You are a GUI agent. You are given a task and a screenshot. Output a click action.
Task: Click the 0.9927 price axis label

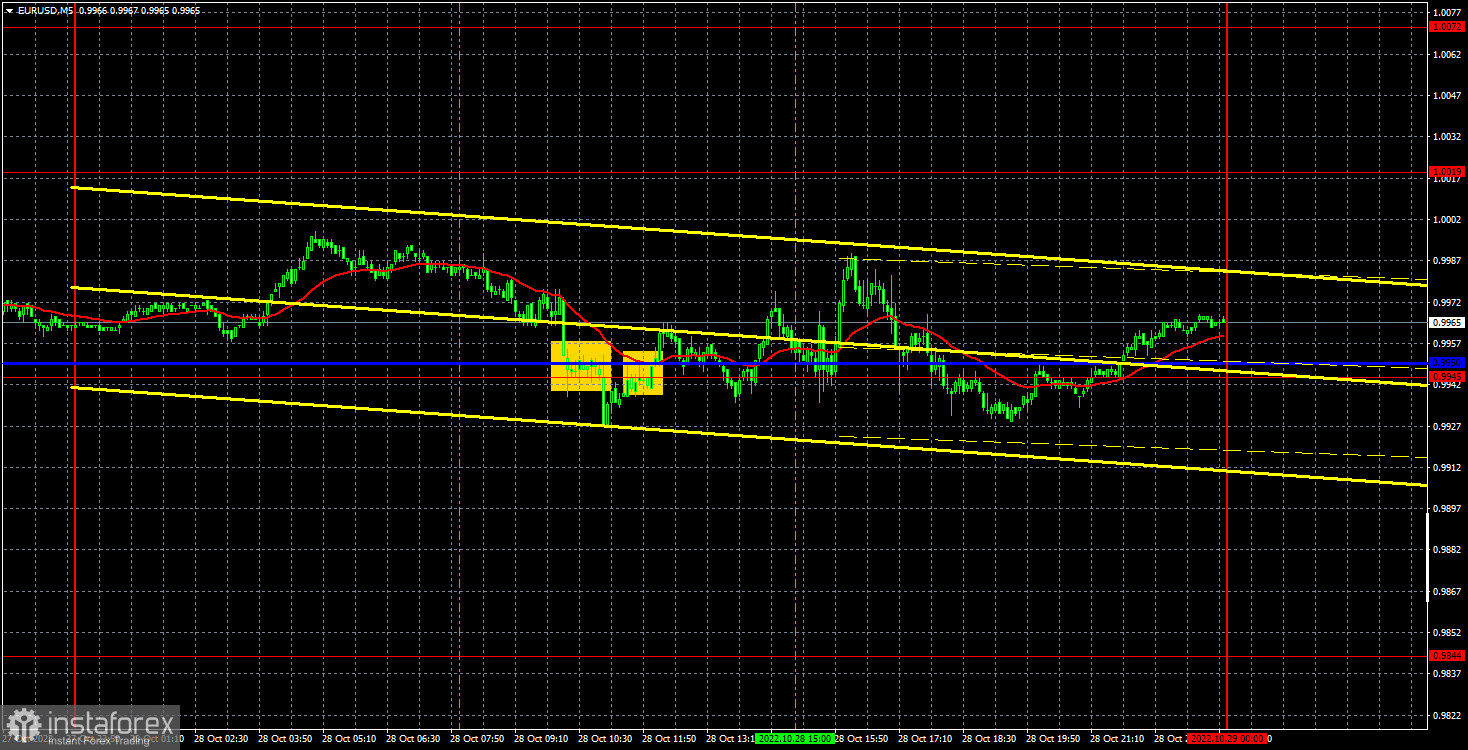coord(1447,426)
